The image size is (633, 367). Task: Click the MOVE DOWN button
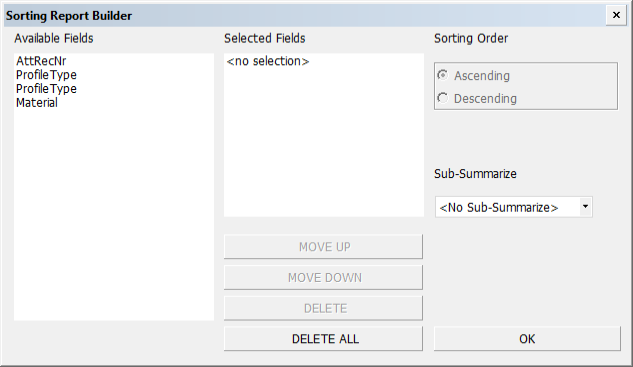pos(323,277)
